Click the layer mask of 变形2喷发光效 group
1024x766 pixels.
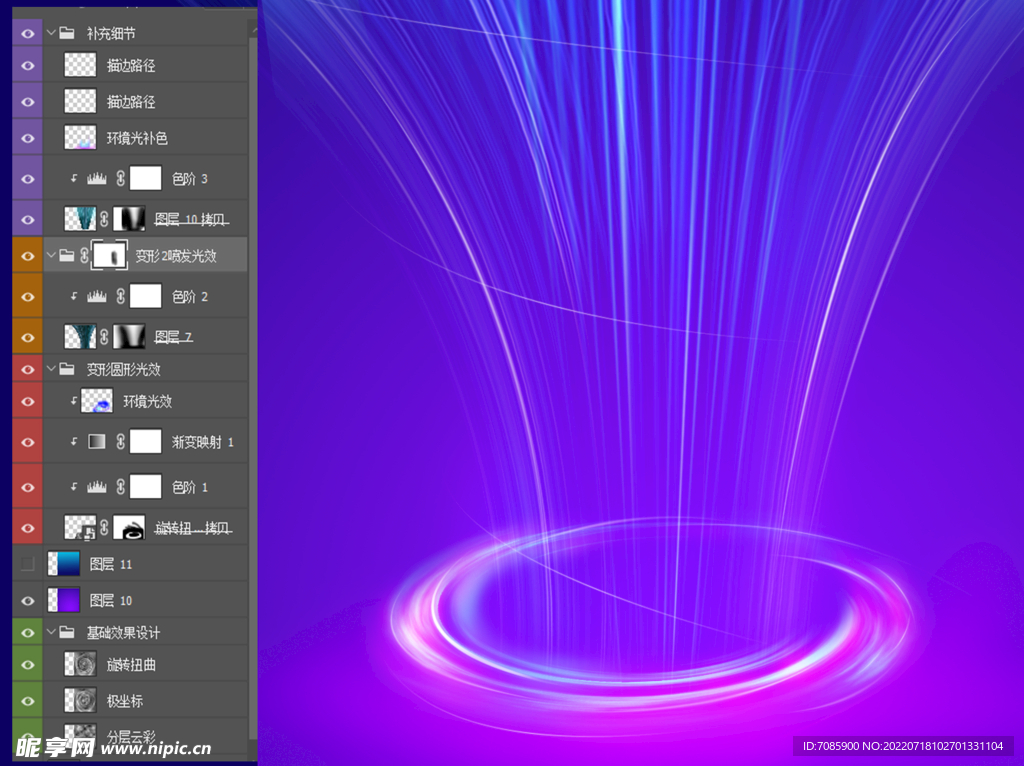pyautogui.click(x=109, y=256)
